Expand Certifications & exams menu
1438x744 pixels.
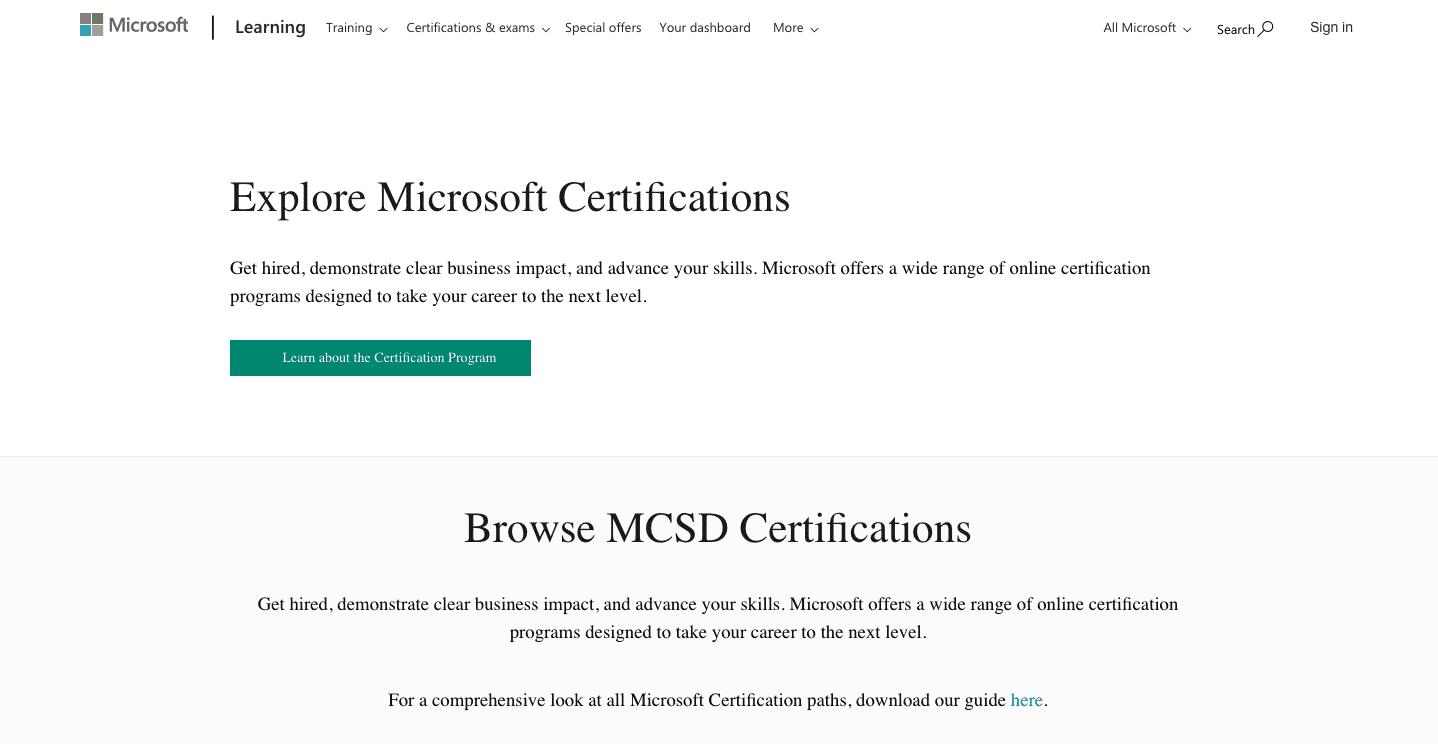point(478,28)
